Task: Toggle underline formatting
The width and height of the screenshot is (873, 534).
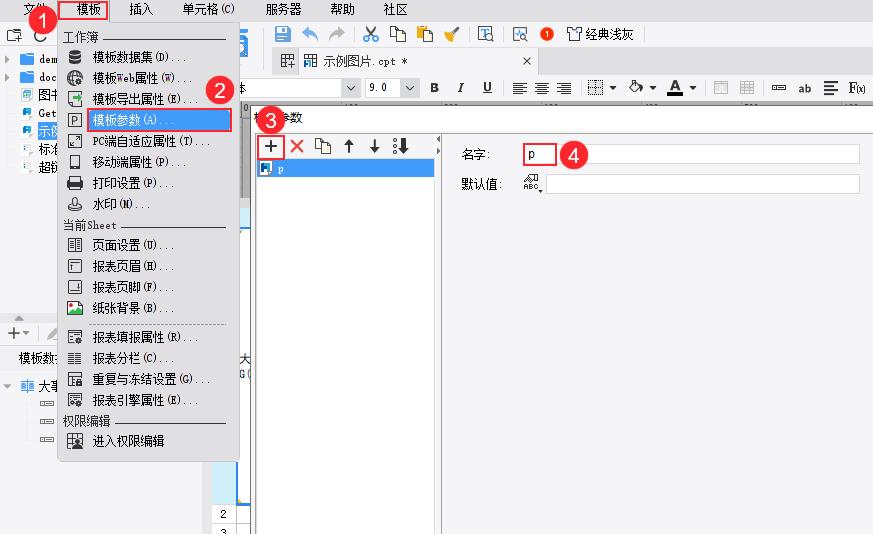Action: (486, 88)
